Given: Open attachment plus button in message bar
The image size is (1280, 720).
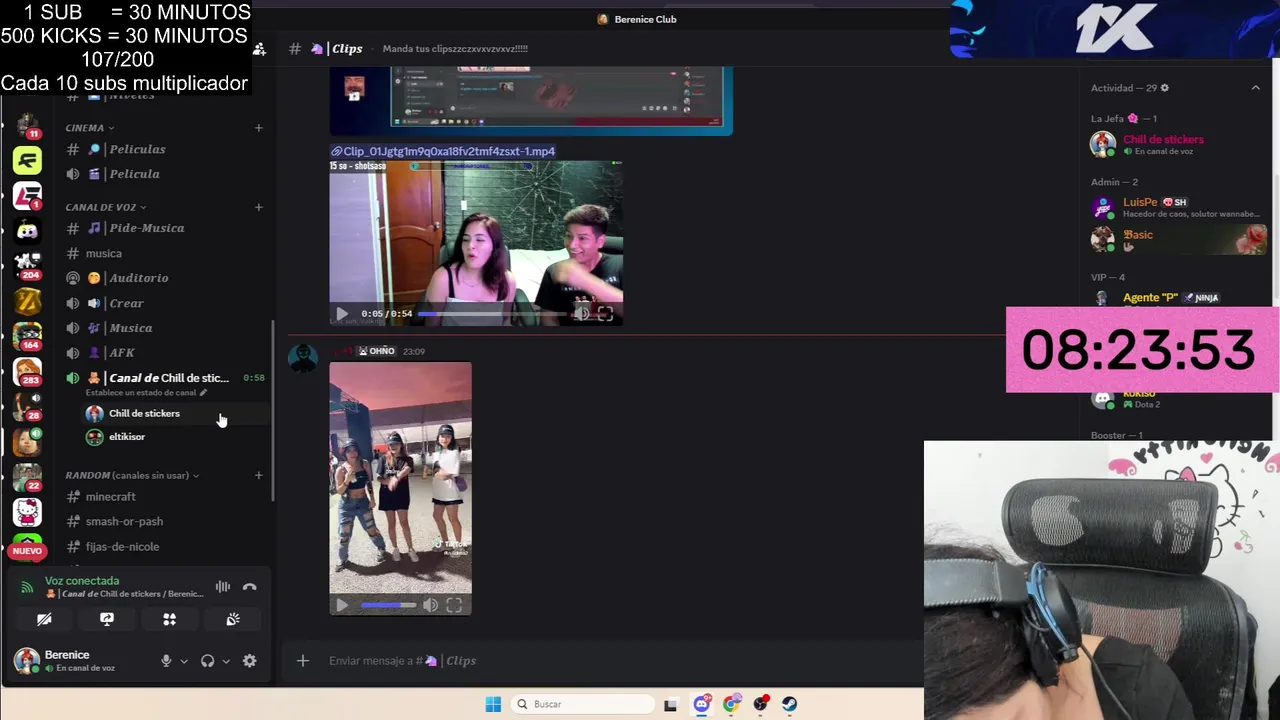Looking at the screenshot, I should point(303,661).
